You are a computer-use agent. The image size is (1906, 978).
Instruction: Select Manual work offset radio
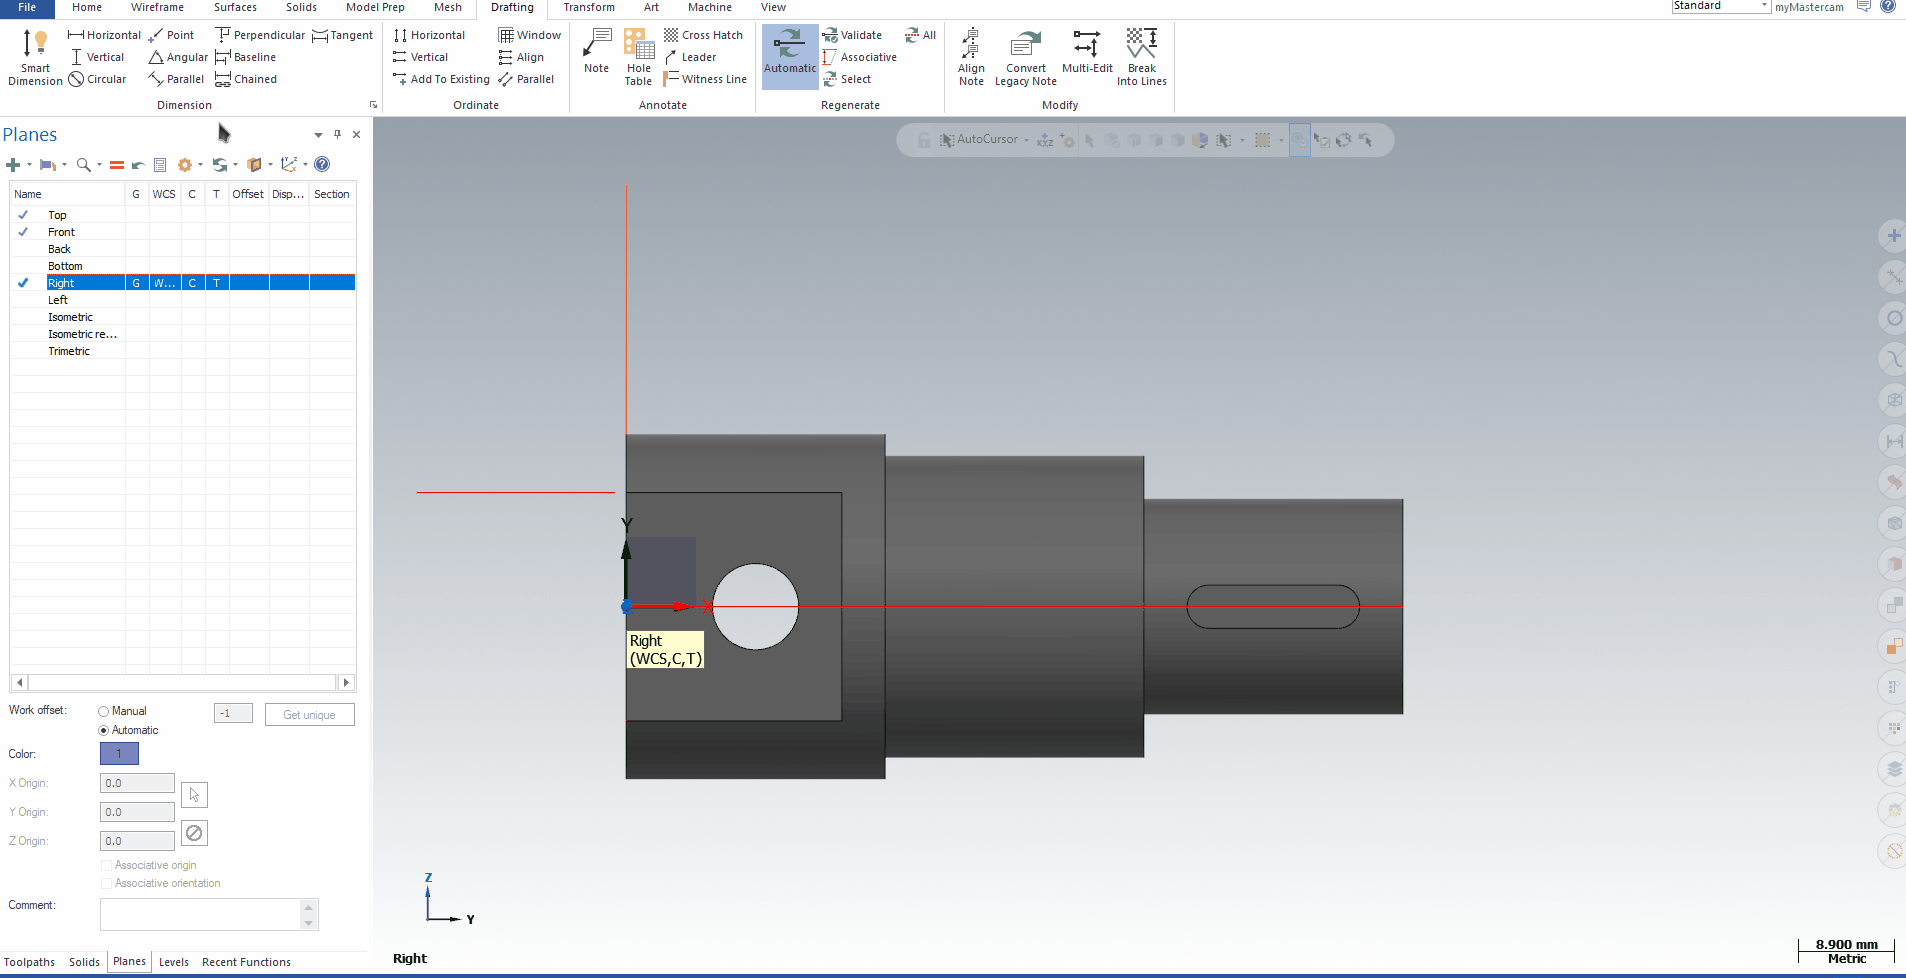pos(103,711)
